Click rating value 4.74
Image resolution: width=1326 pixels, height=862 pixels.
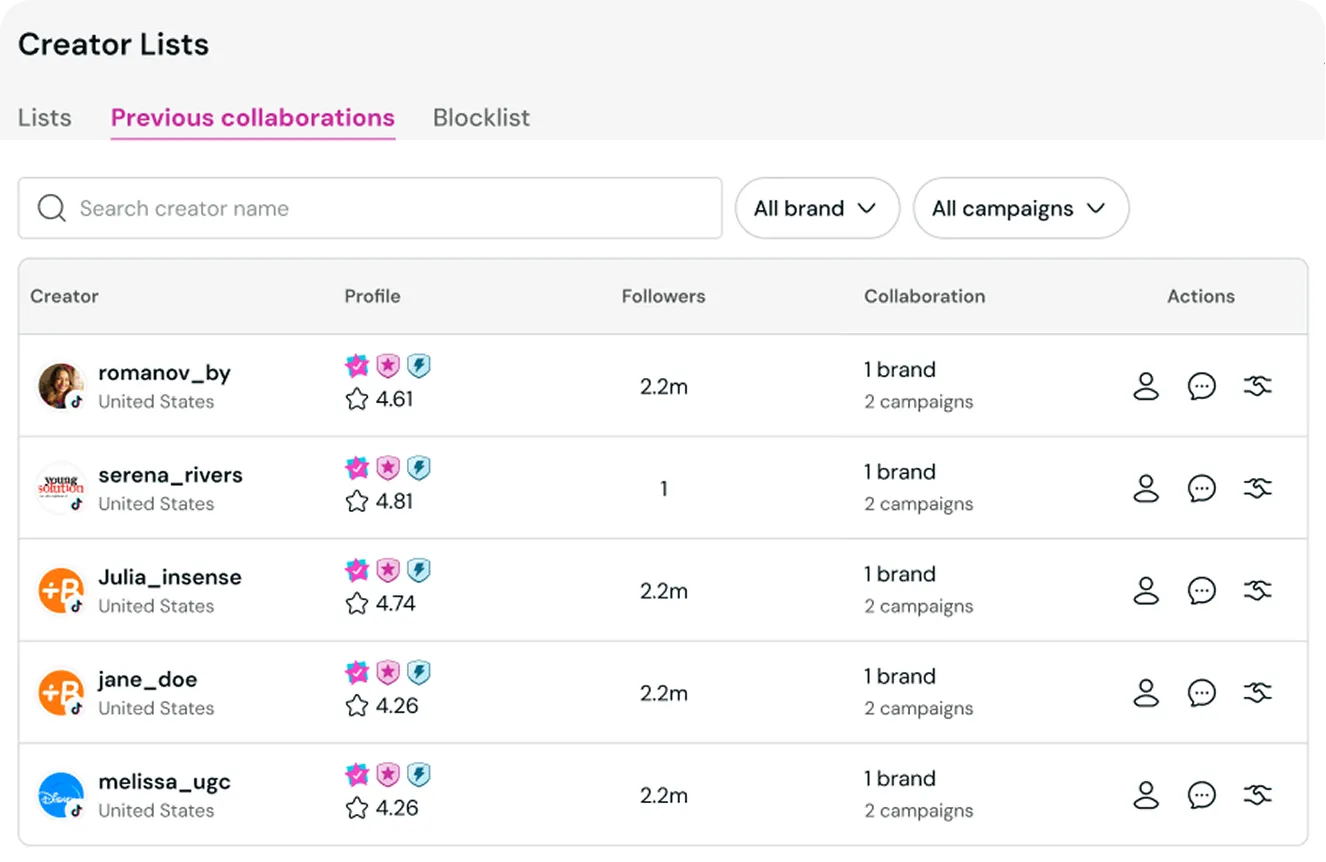tap(396, 603)
